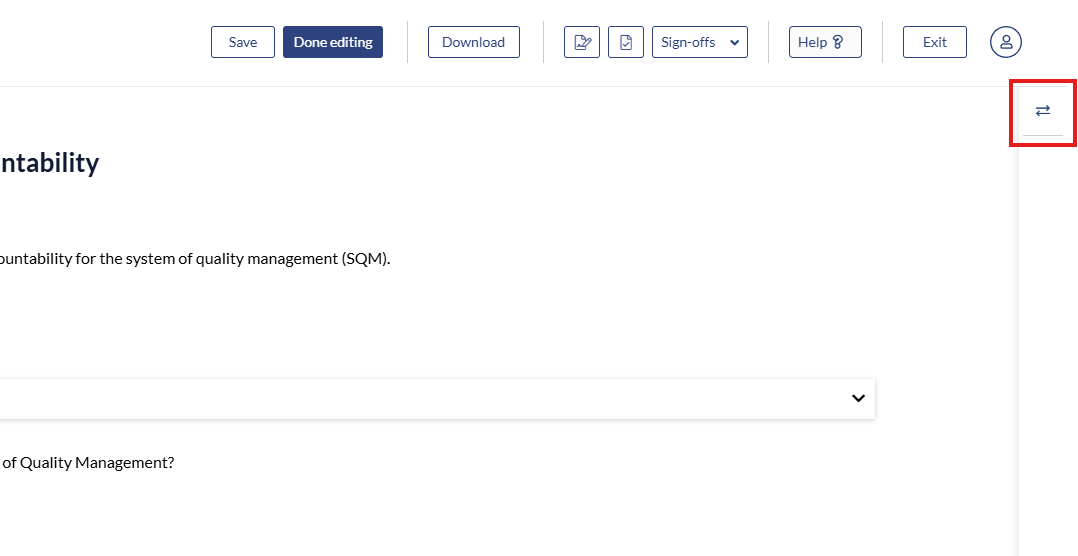Click the document checkmark icon
Screen dimensions: 1078x556
coord(626,42)
